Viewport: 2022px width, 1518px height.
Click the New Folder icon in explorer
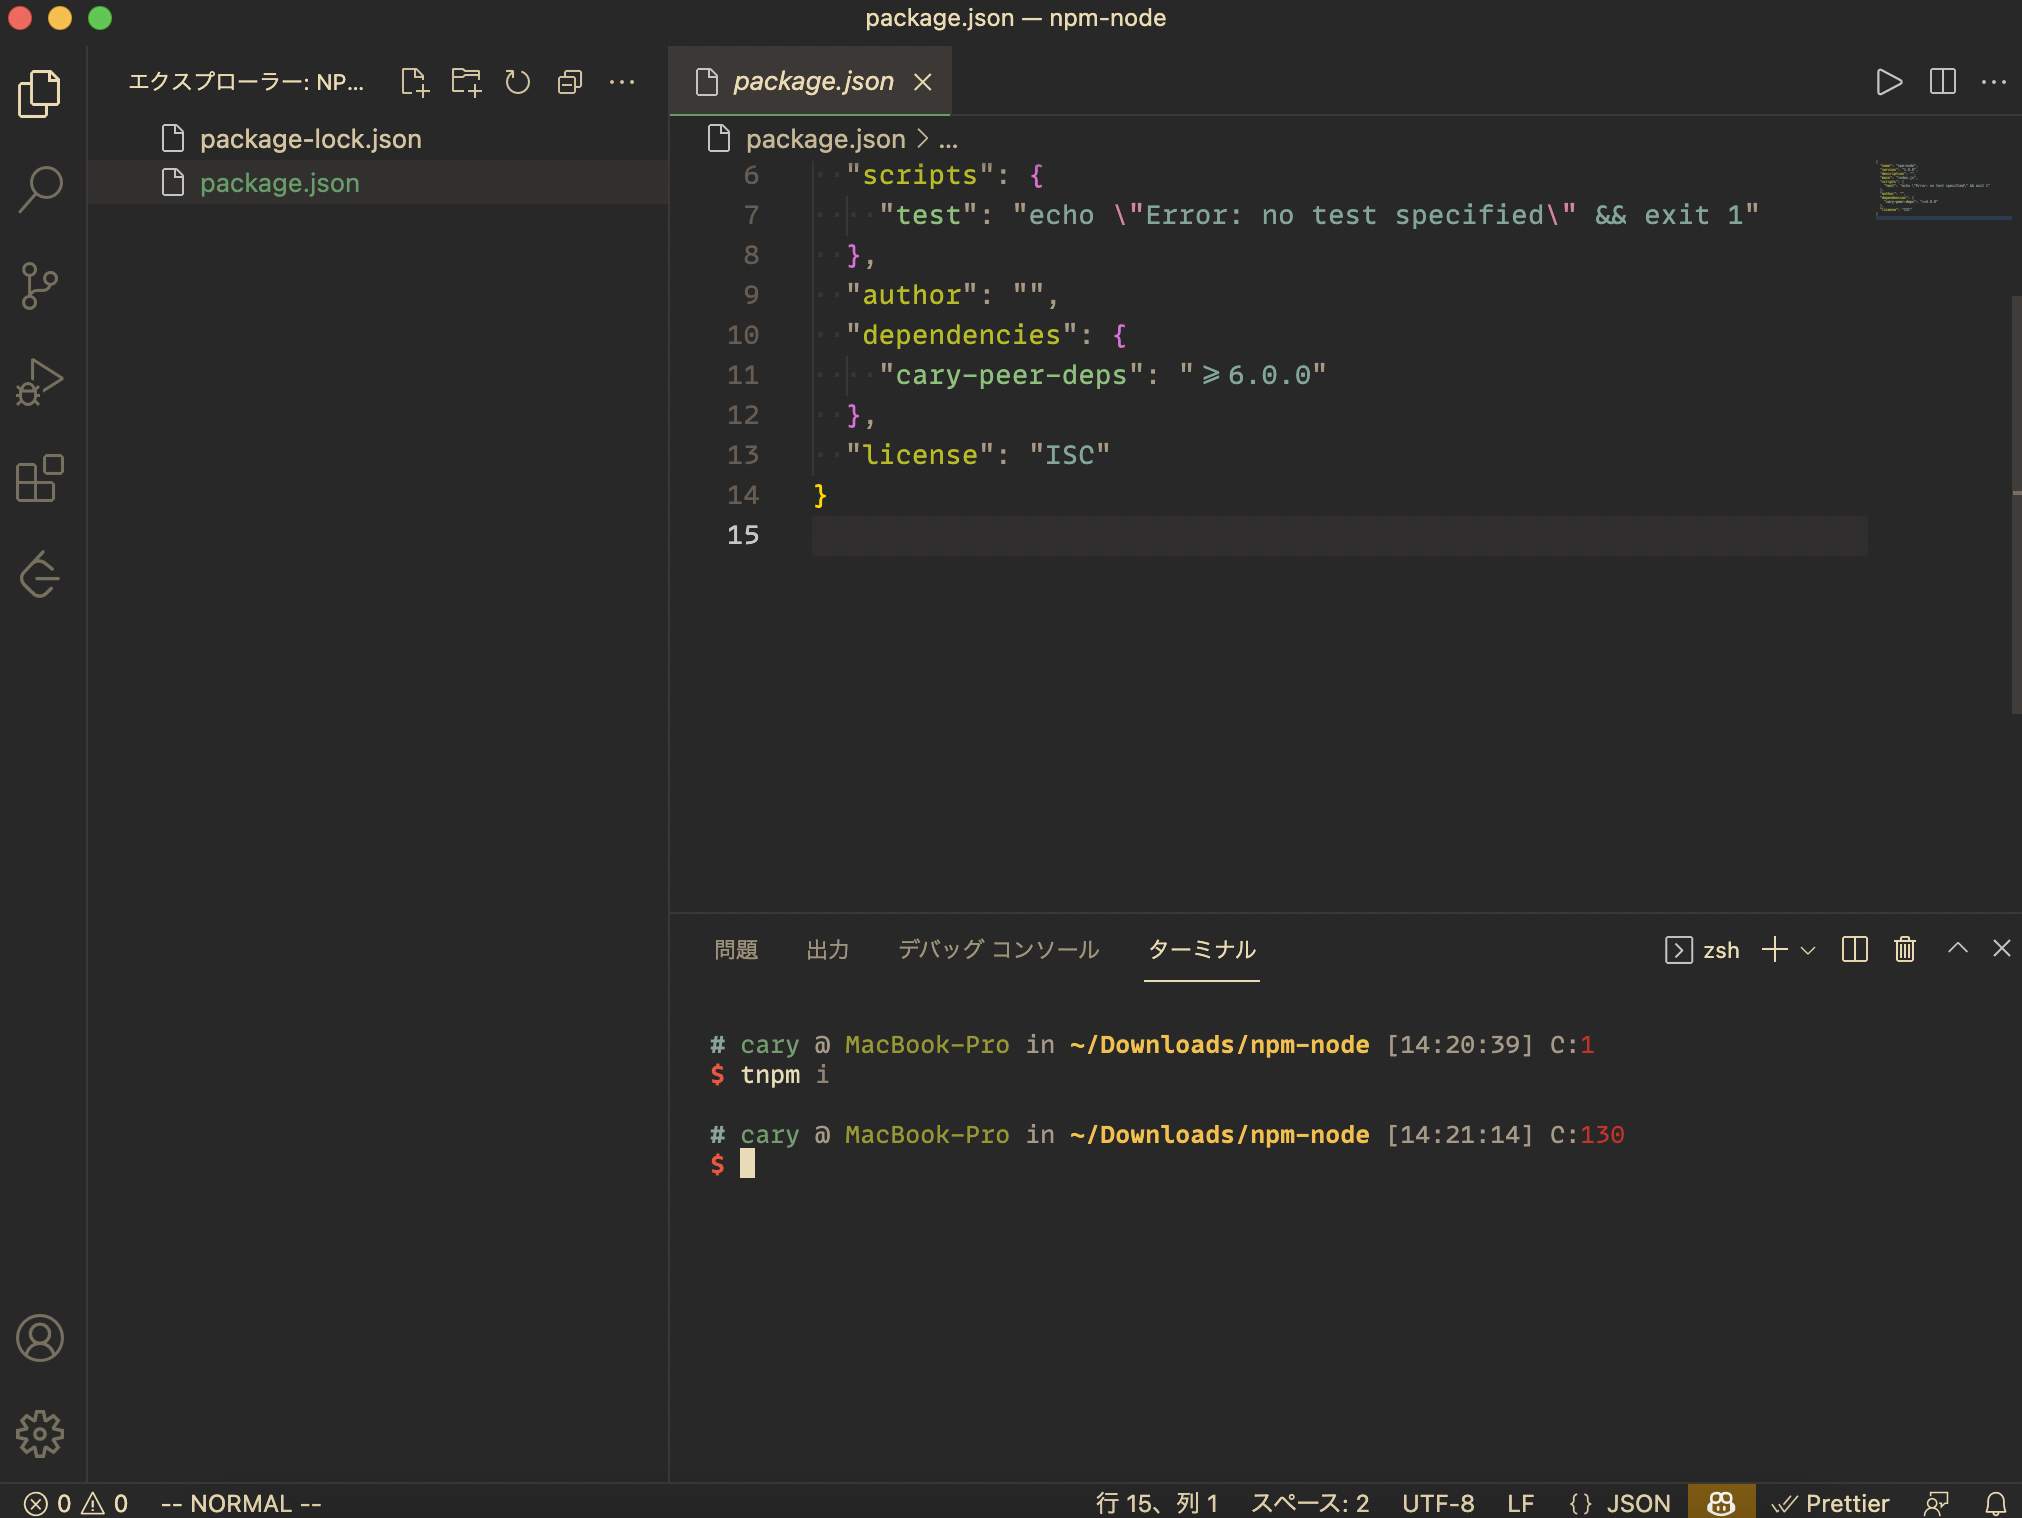point(466,82)
